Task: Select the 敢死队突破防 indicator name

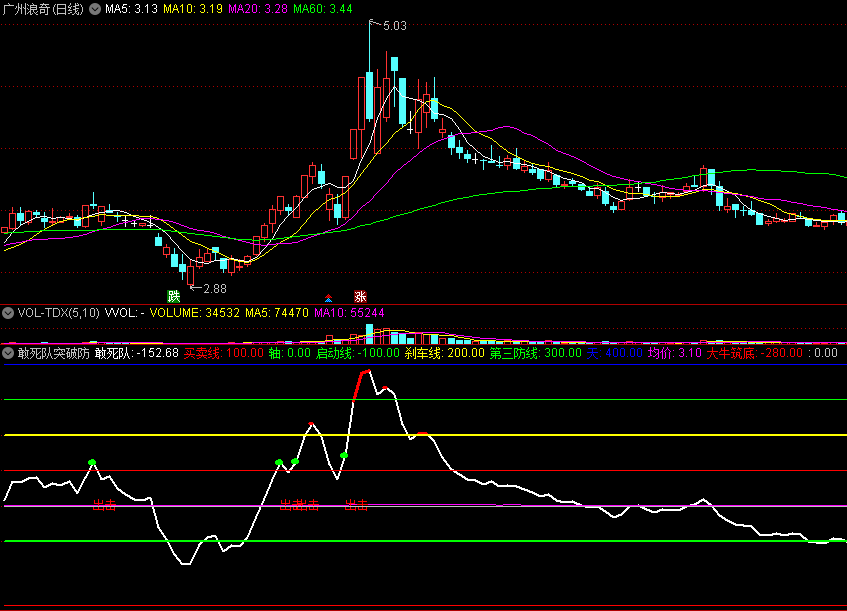Action: [x=53, y=353]
